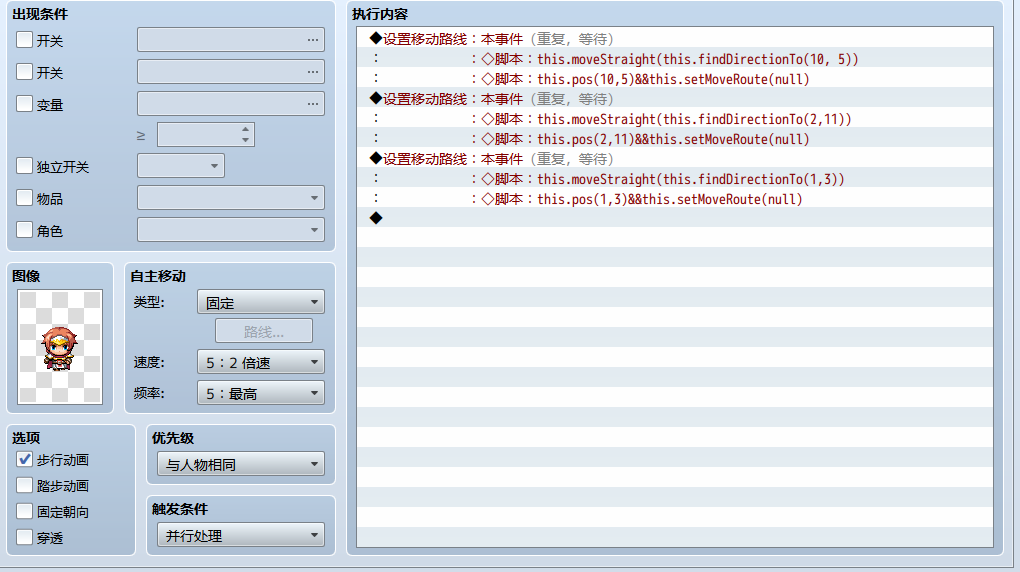Select the empty diamond command line
Viewport: 1020px width, 572px height.
(x=675, y=218)
